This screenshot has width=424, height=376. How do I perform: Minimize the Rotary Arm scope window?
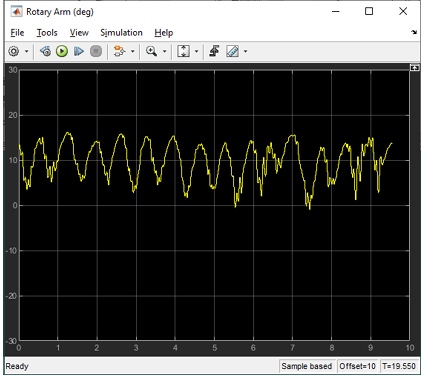point(336,11)
